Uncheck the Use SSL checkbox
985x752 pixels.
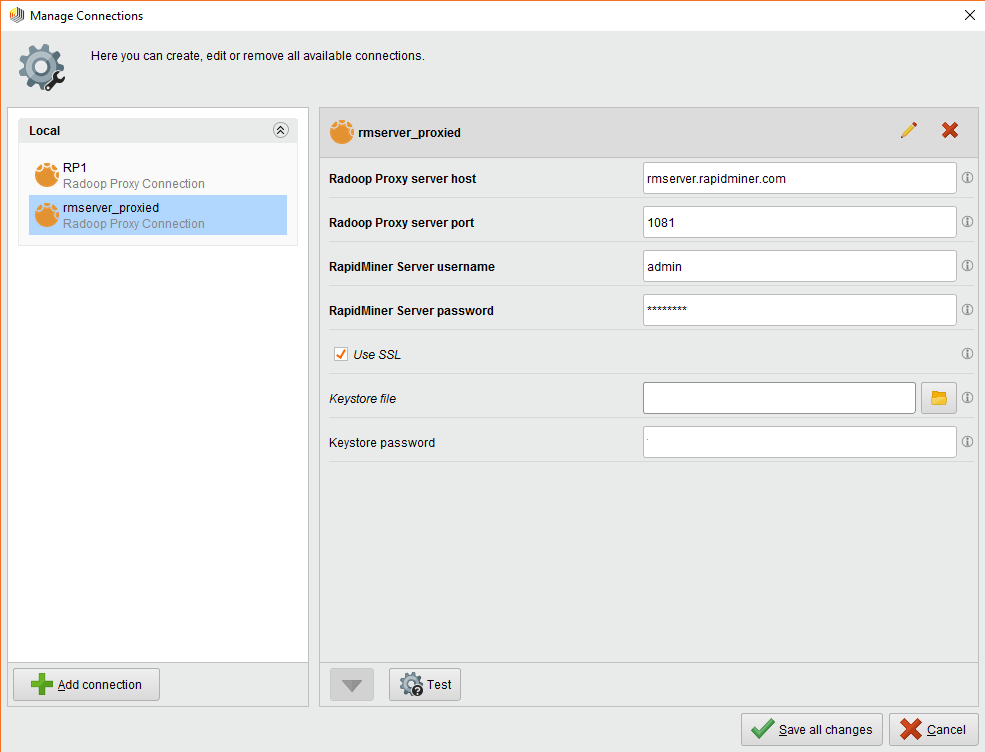[x=341, y=354]
